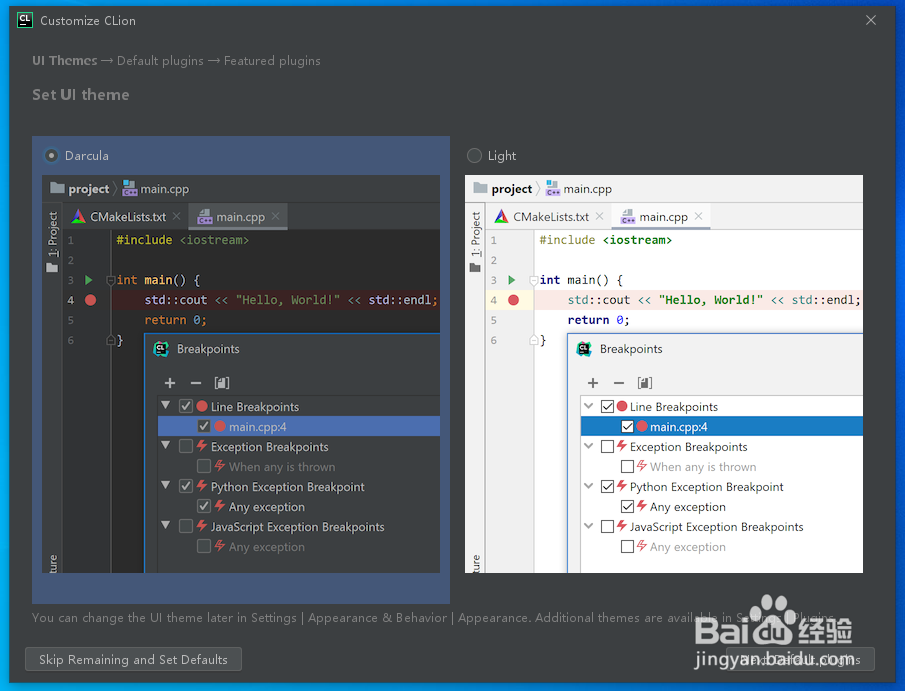This screenshot has height=691, width=905.
Task: Close CMakeLists.txt tab in Darcula preview
Action: pos(177,216)
